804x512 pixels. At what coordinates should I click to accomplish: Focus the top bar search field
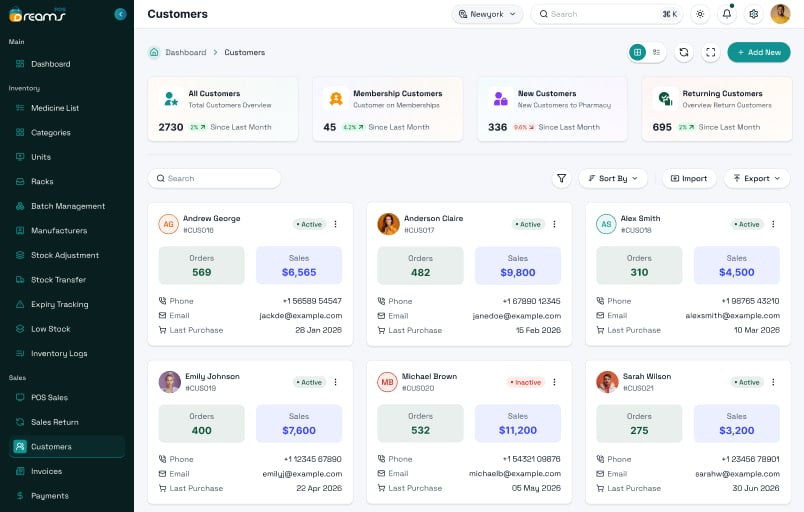(608, 14)
